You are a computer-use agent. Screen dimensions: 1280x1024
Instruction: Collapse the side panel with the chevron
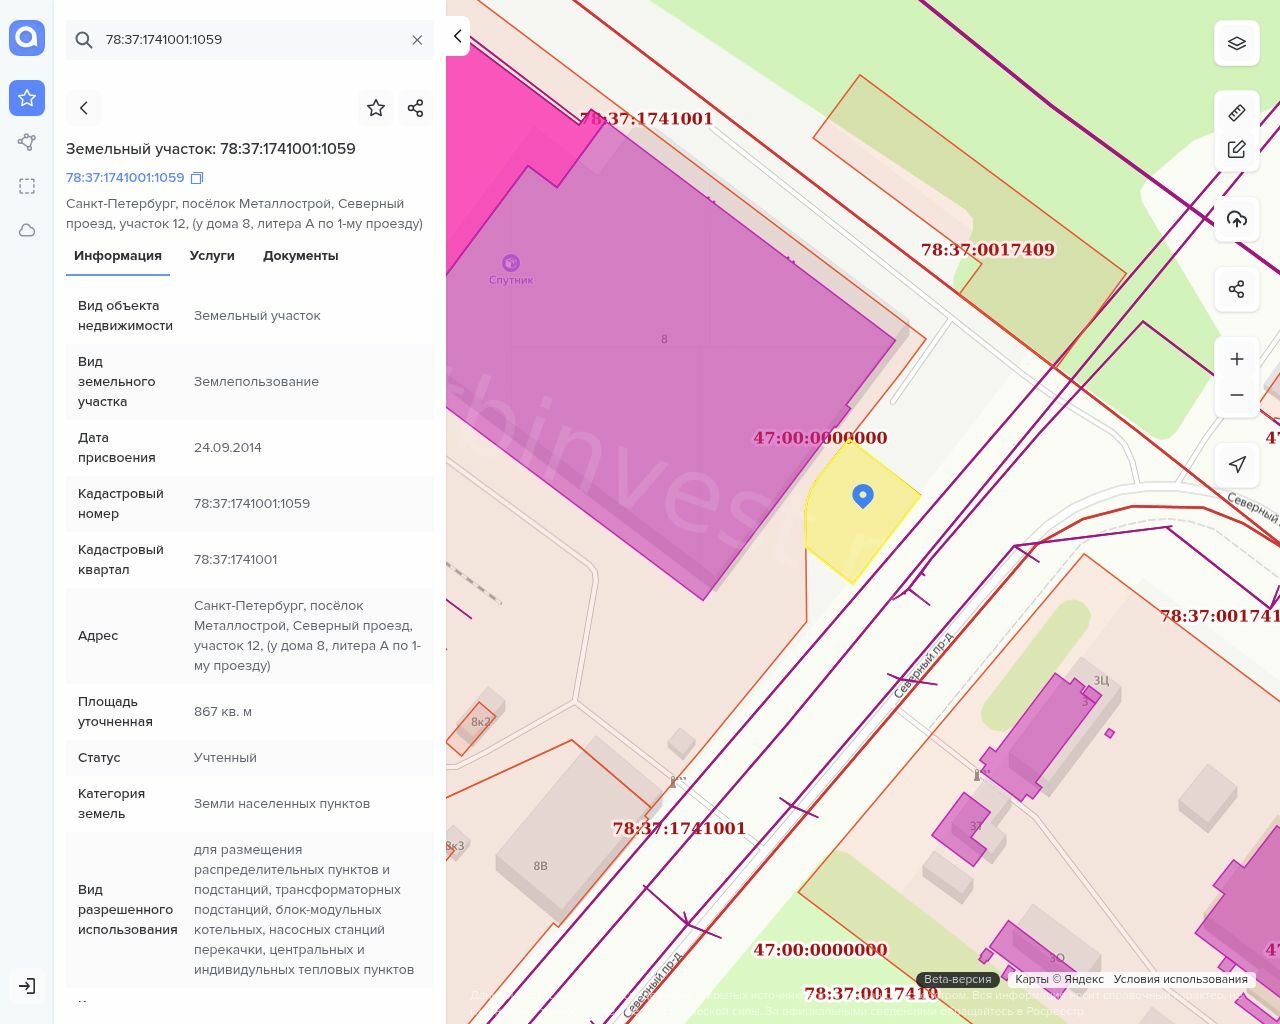[x=457, y=36]
